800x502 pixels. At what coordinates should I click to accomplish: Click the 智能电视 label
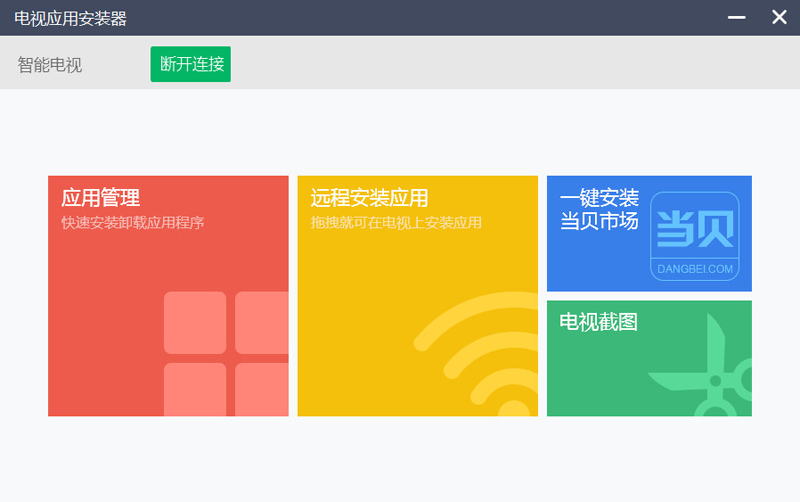pyautogui.click(x=49, y=65)
